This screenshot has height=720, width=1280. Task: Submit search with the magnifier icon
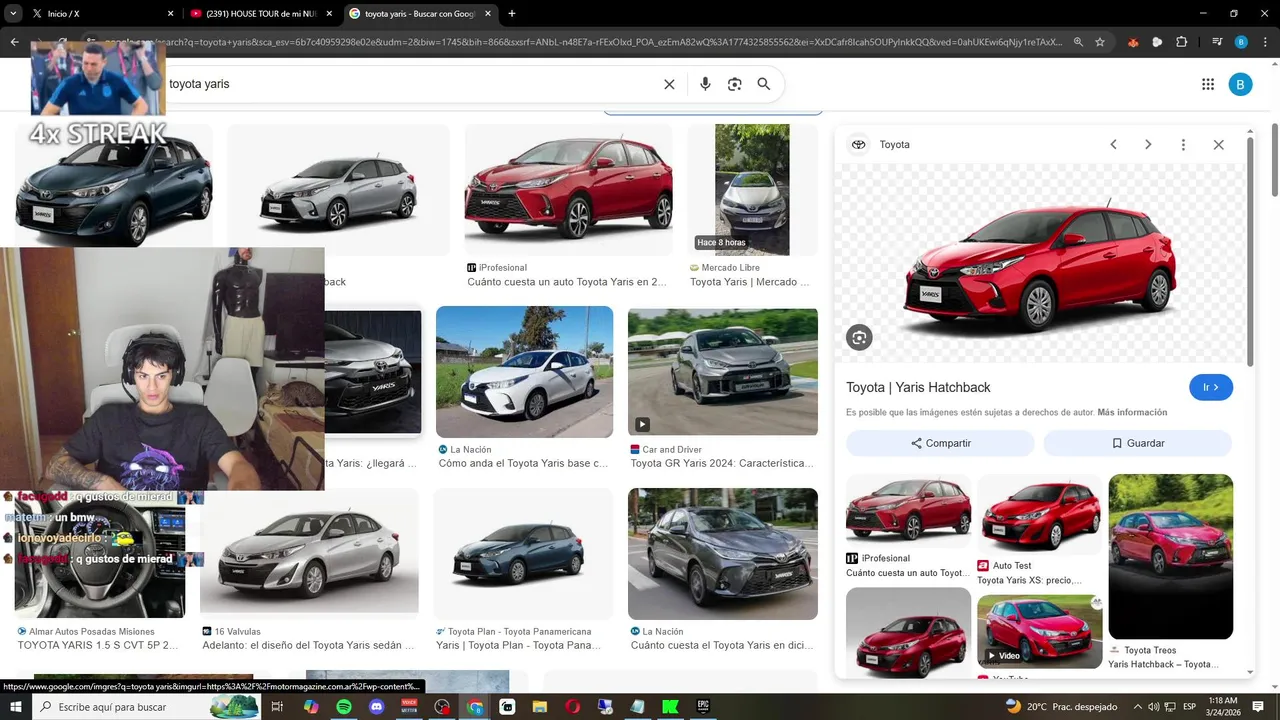tap(764, 84)
